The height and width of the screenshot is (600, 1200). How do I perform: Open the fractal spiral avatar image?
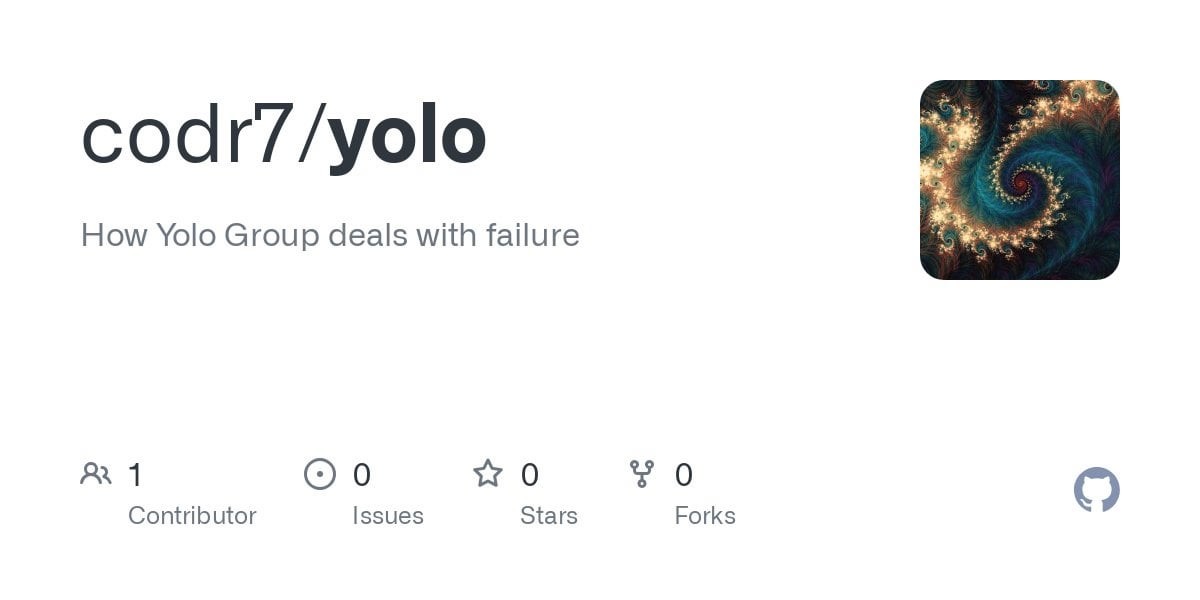pos(1019,180)
